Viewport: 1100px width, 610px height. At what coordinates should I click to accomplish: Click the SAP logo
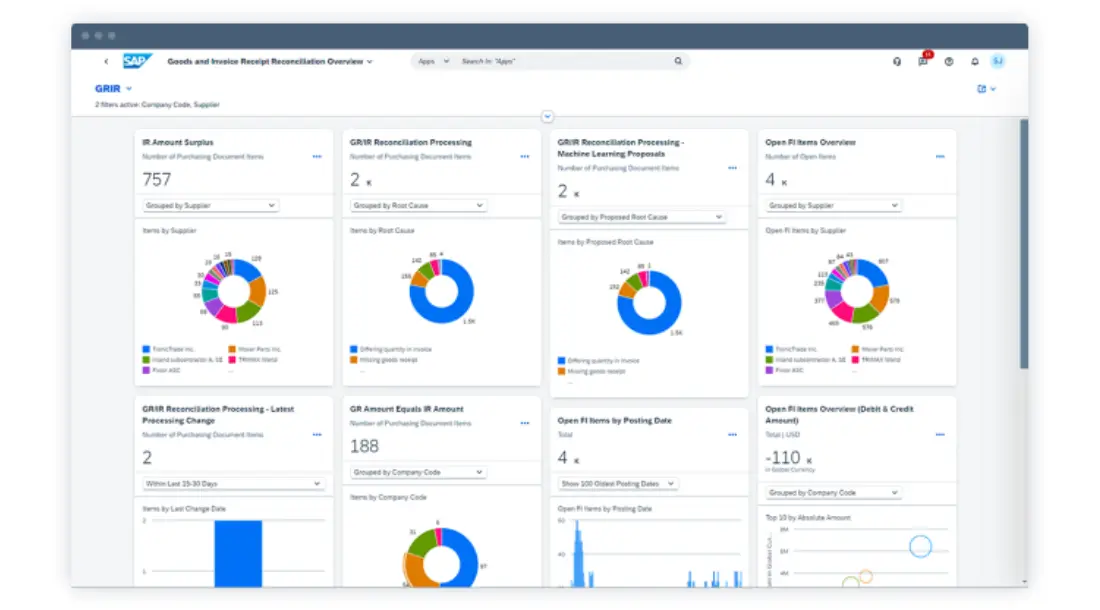tap(137, 61)
